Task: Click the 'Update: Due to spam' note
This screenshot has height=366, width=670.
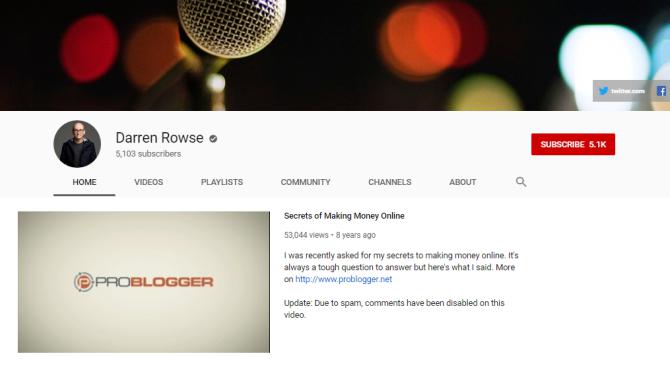Action: (x=394, y=309)
